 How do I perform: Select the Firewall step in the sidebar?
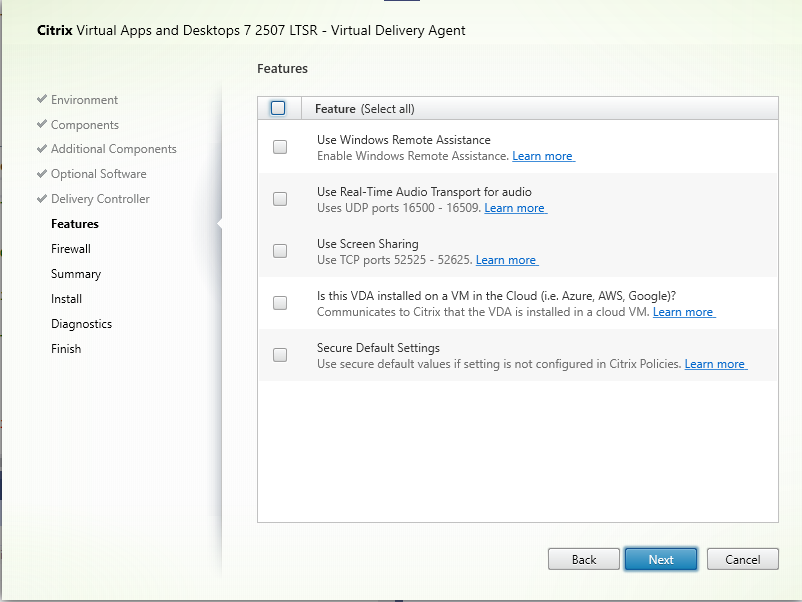click(70, 248)
